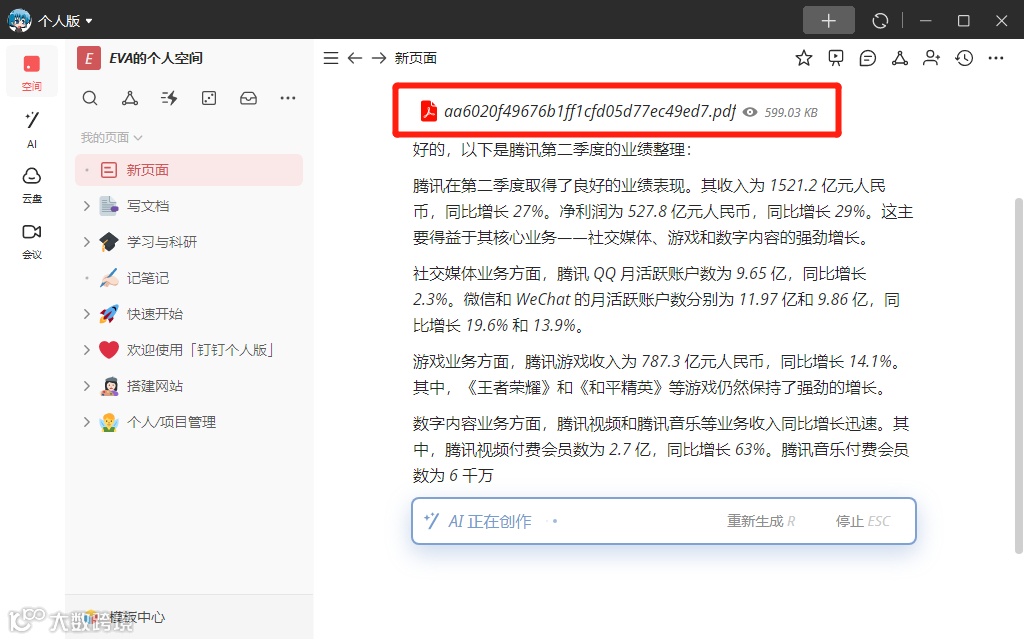This screenshot has width=1024, height=640.
Task: Open sidebar more options ellipsis
Action: 288,99
